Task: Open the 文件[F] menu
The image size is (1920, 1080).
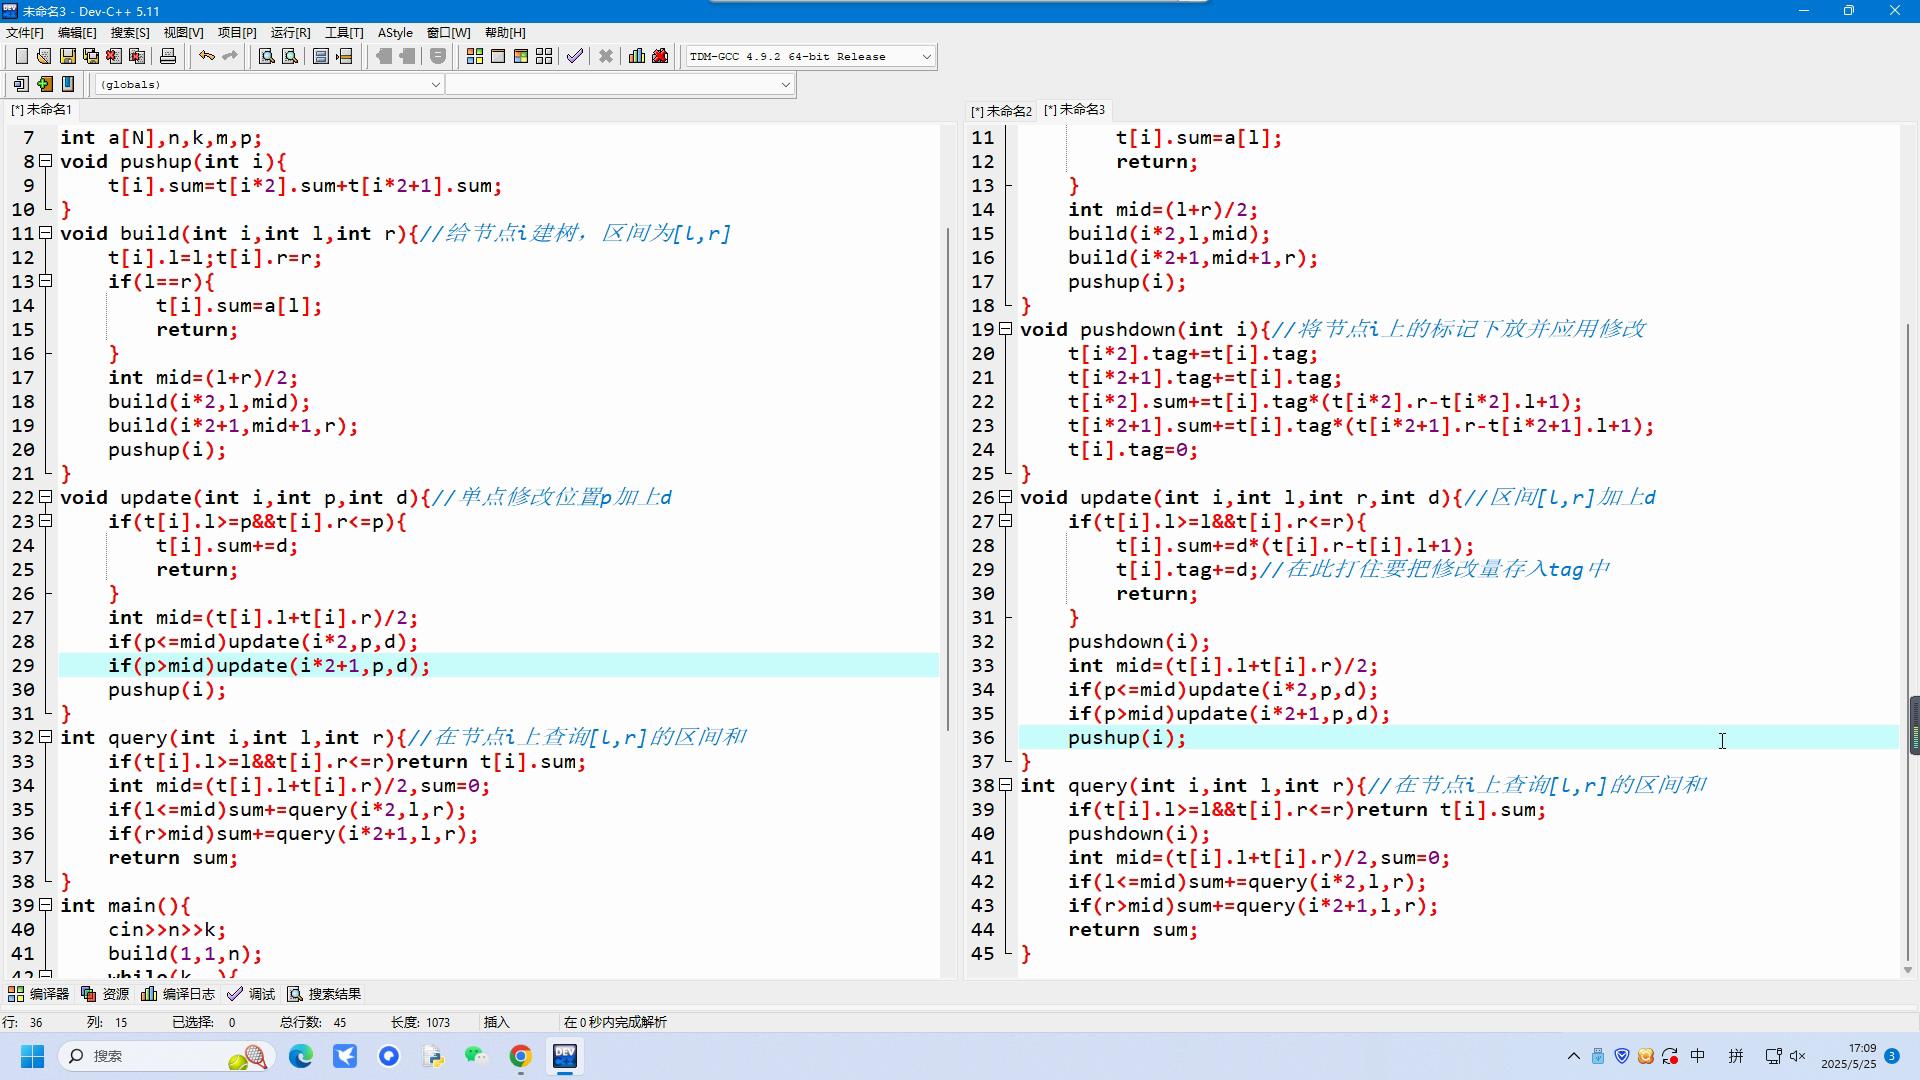Action: [x=25, y=33]
